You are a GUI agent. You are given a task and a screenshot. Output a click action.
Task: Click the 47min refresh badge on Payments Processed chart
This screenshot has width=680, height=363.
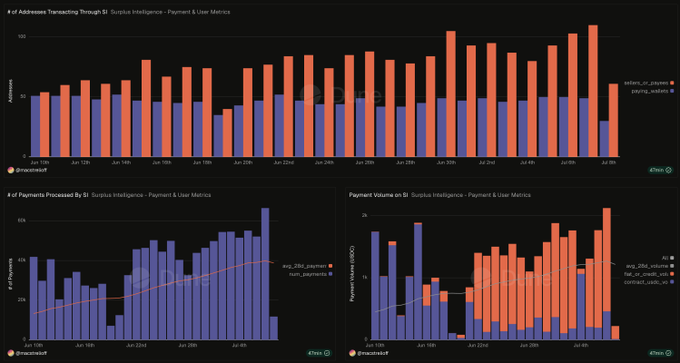coord(318,353)
